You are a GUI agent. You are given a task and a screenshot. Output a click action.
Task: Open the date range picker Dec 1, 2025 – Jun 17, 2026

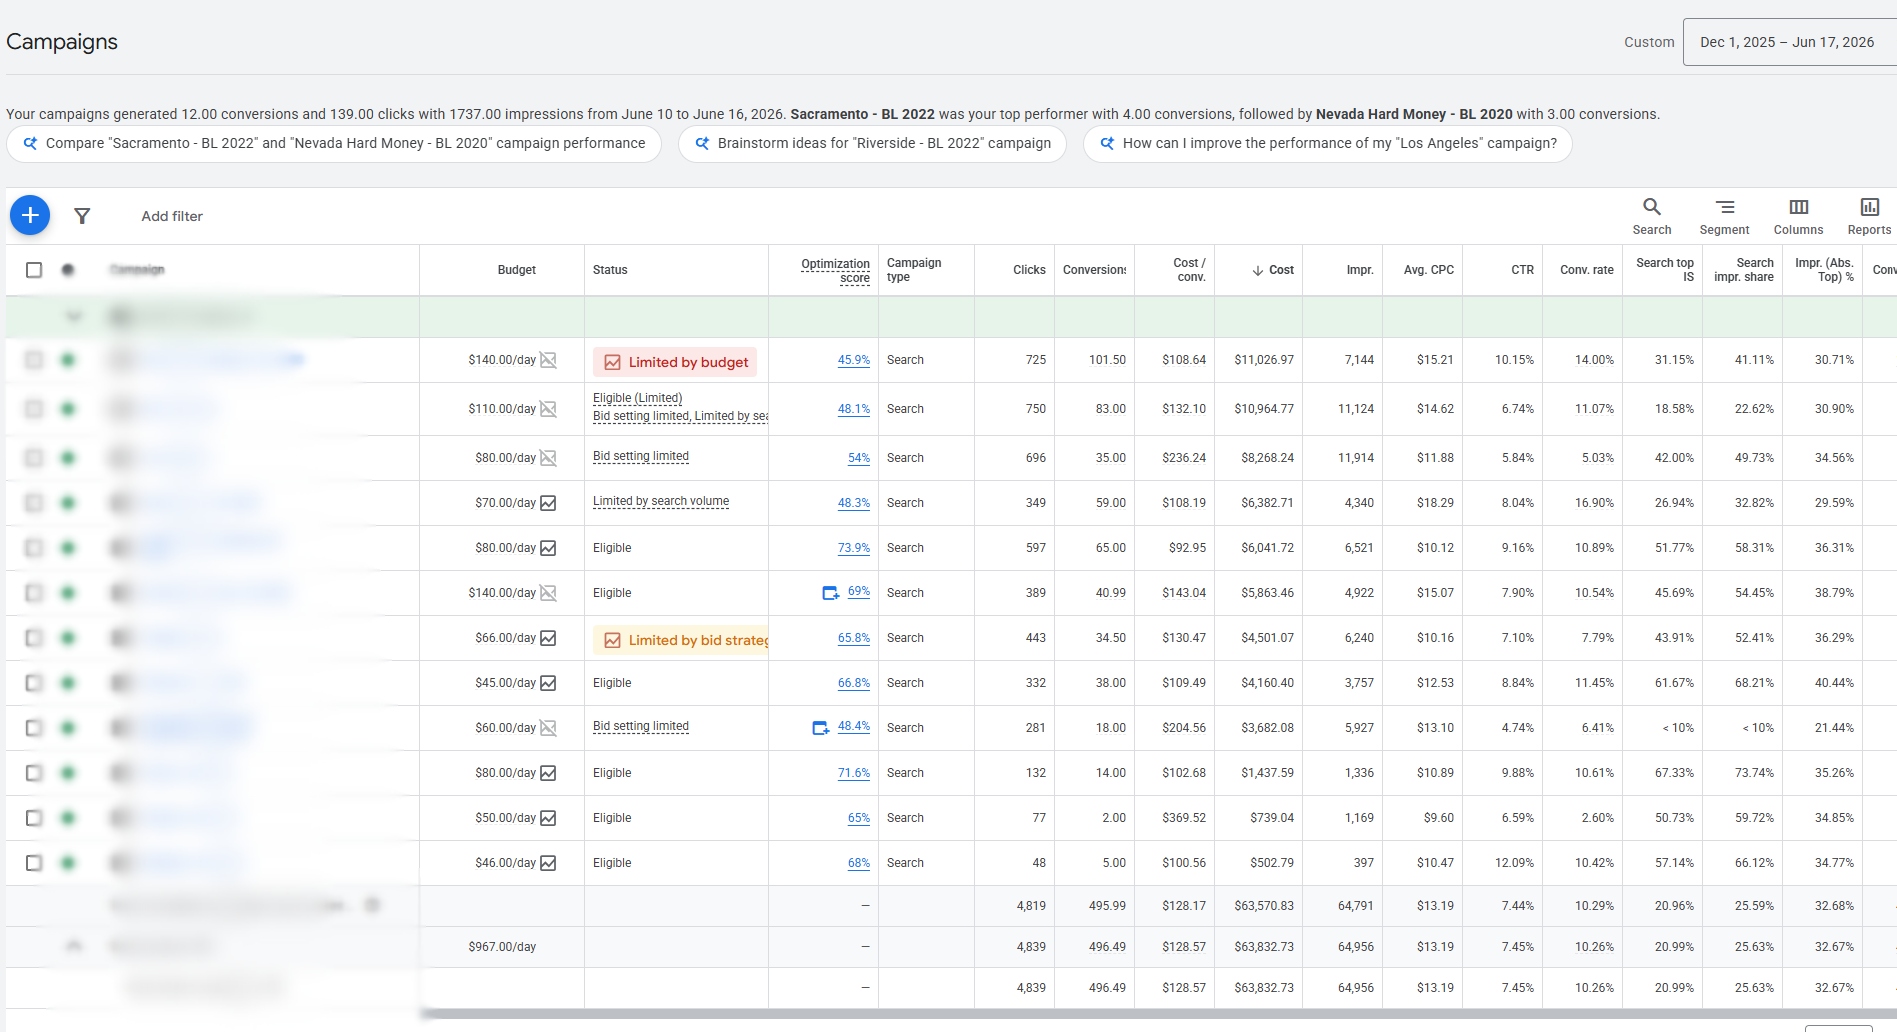pyautogui.click(x=1789, y=42)
